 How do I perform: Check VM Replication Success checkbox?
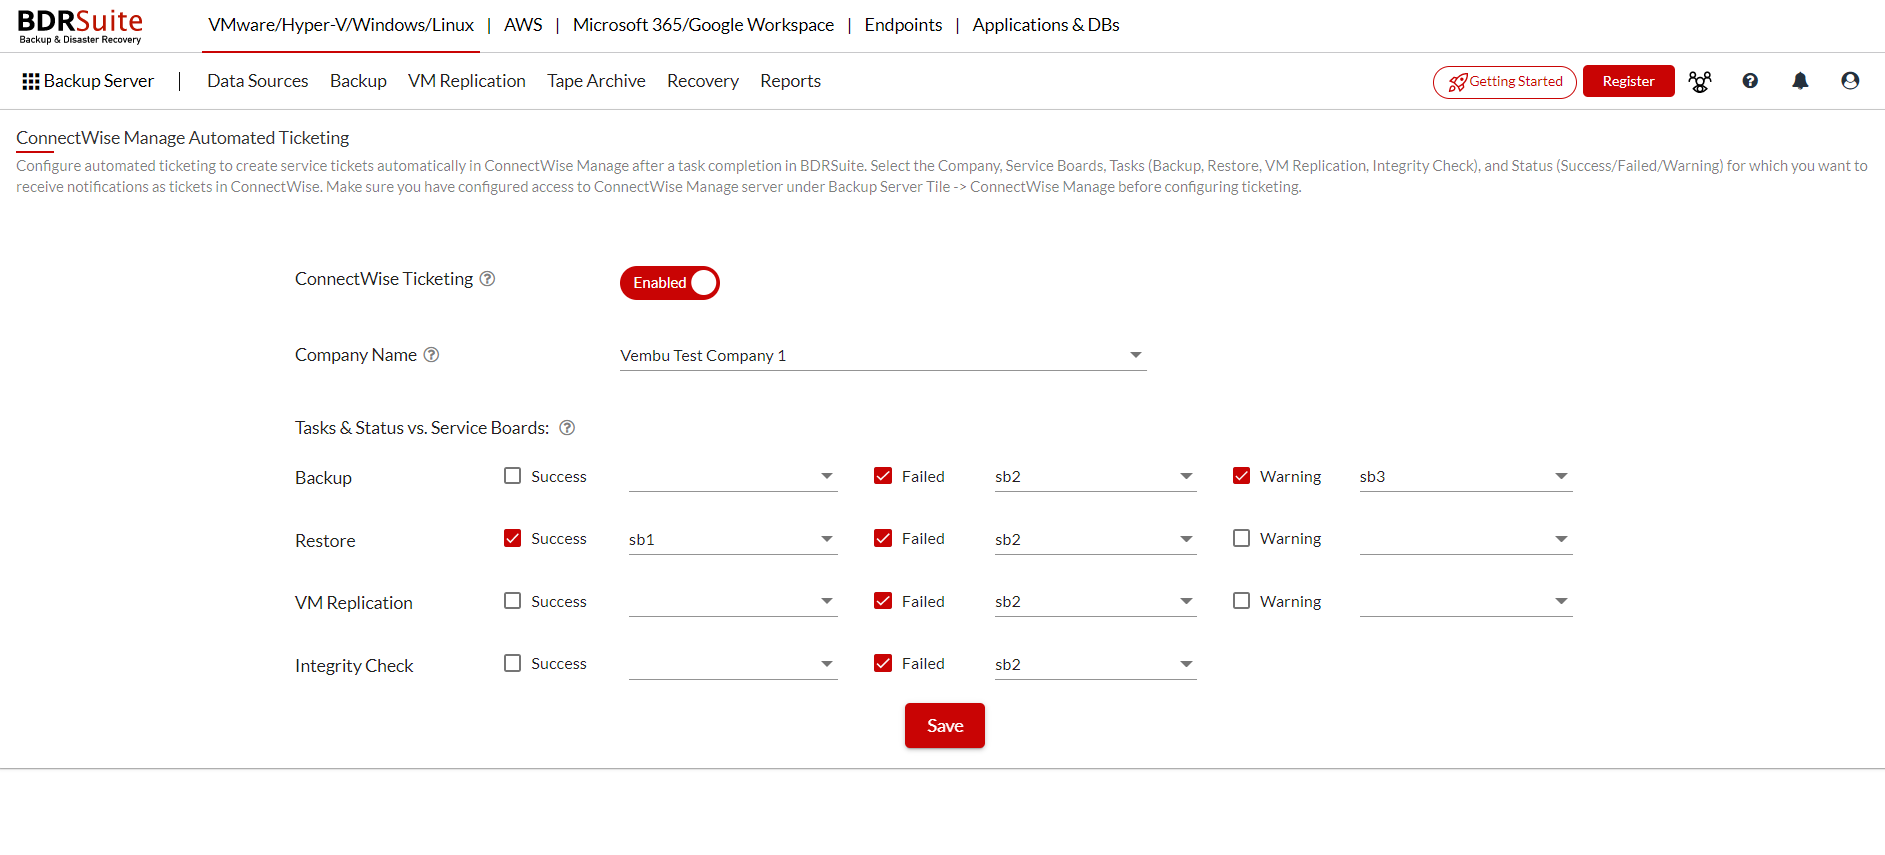(513, 601)
